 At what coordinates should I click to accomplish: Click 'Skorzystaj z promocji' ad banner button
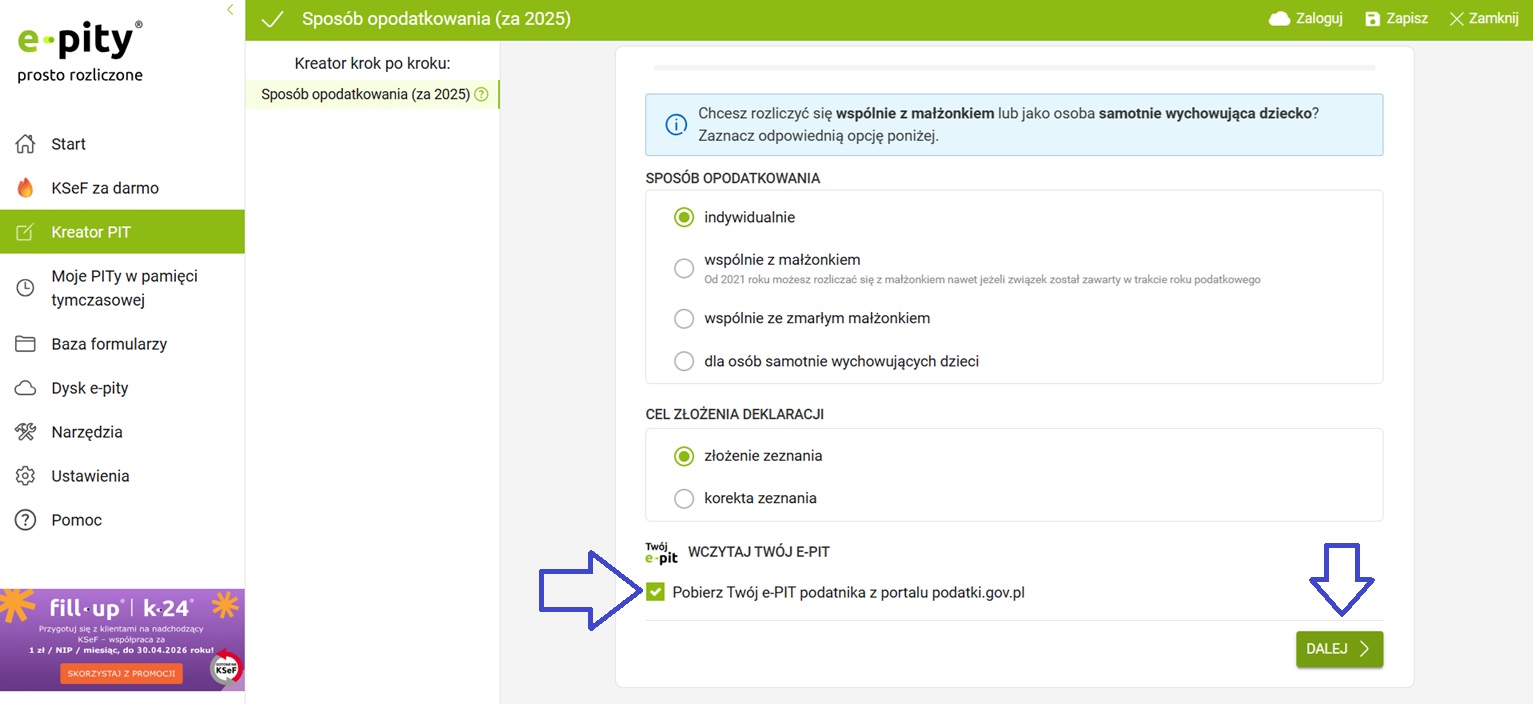121,673
